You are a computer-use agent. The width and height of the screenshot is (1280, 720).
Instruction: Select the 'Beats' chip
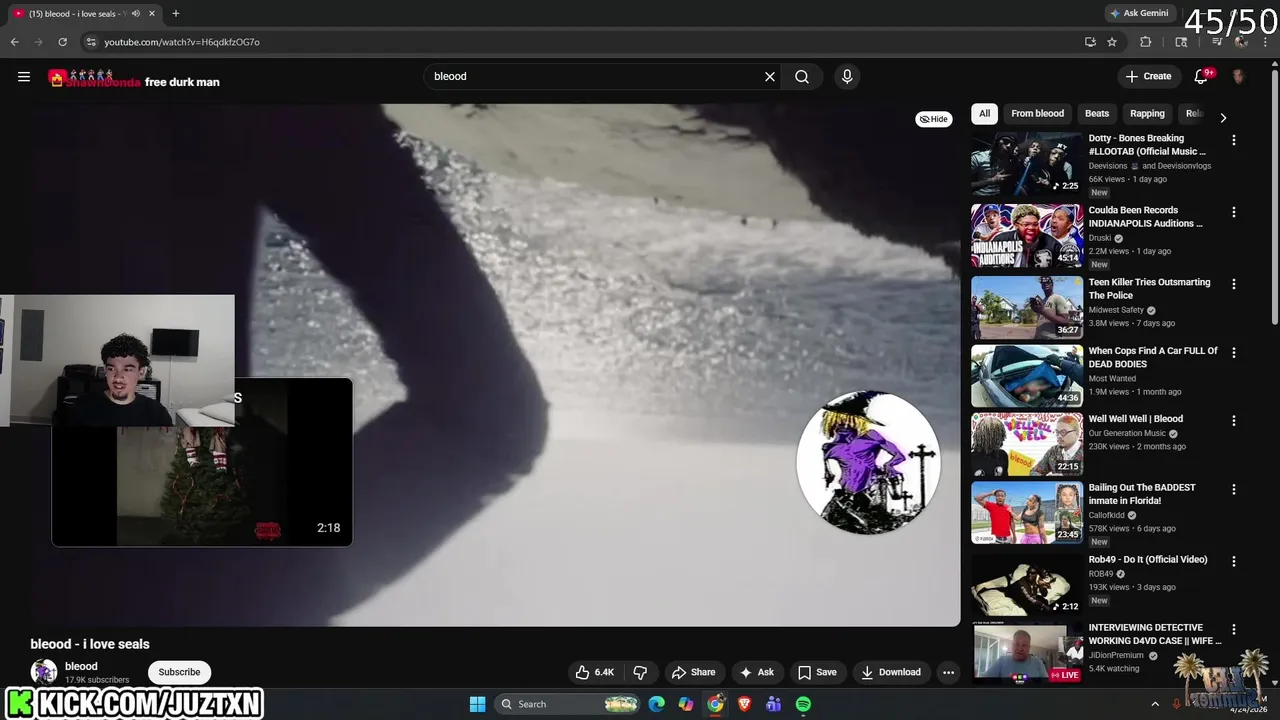coord(1097,113)
